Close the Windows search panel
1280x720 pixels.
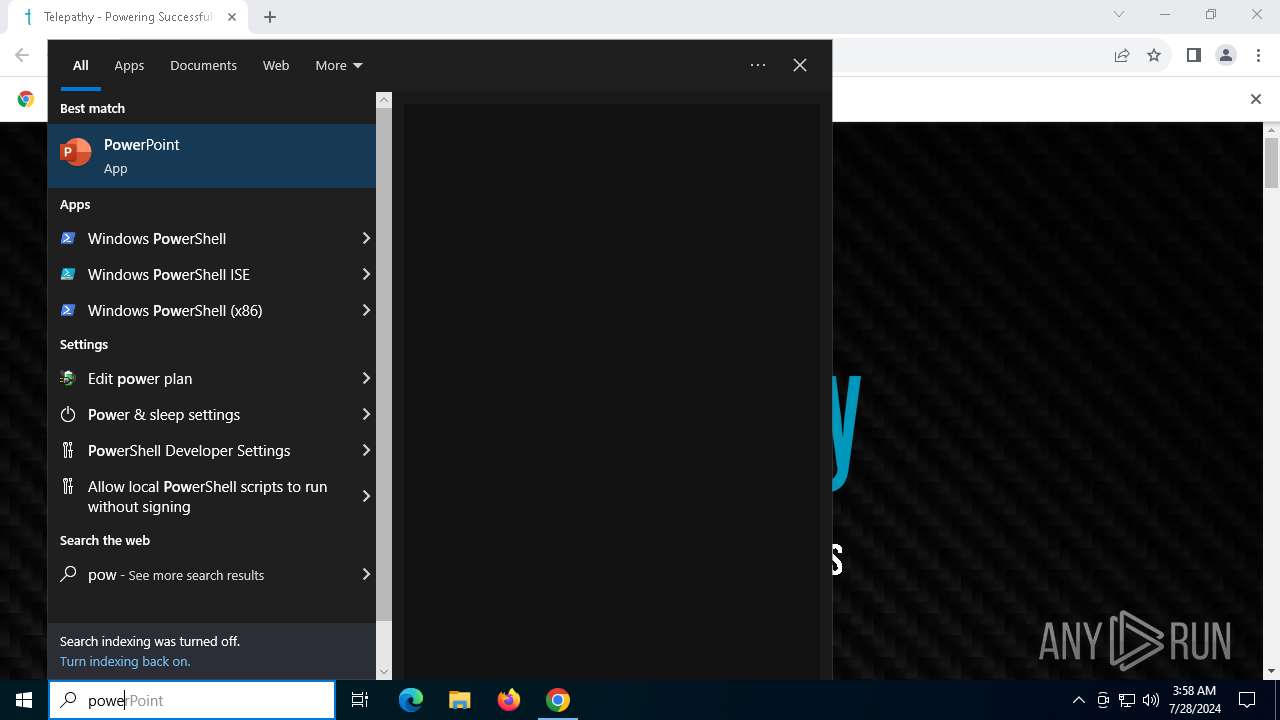pos(800,65)
